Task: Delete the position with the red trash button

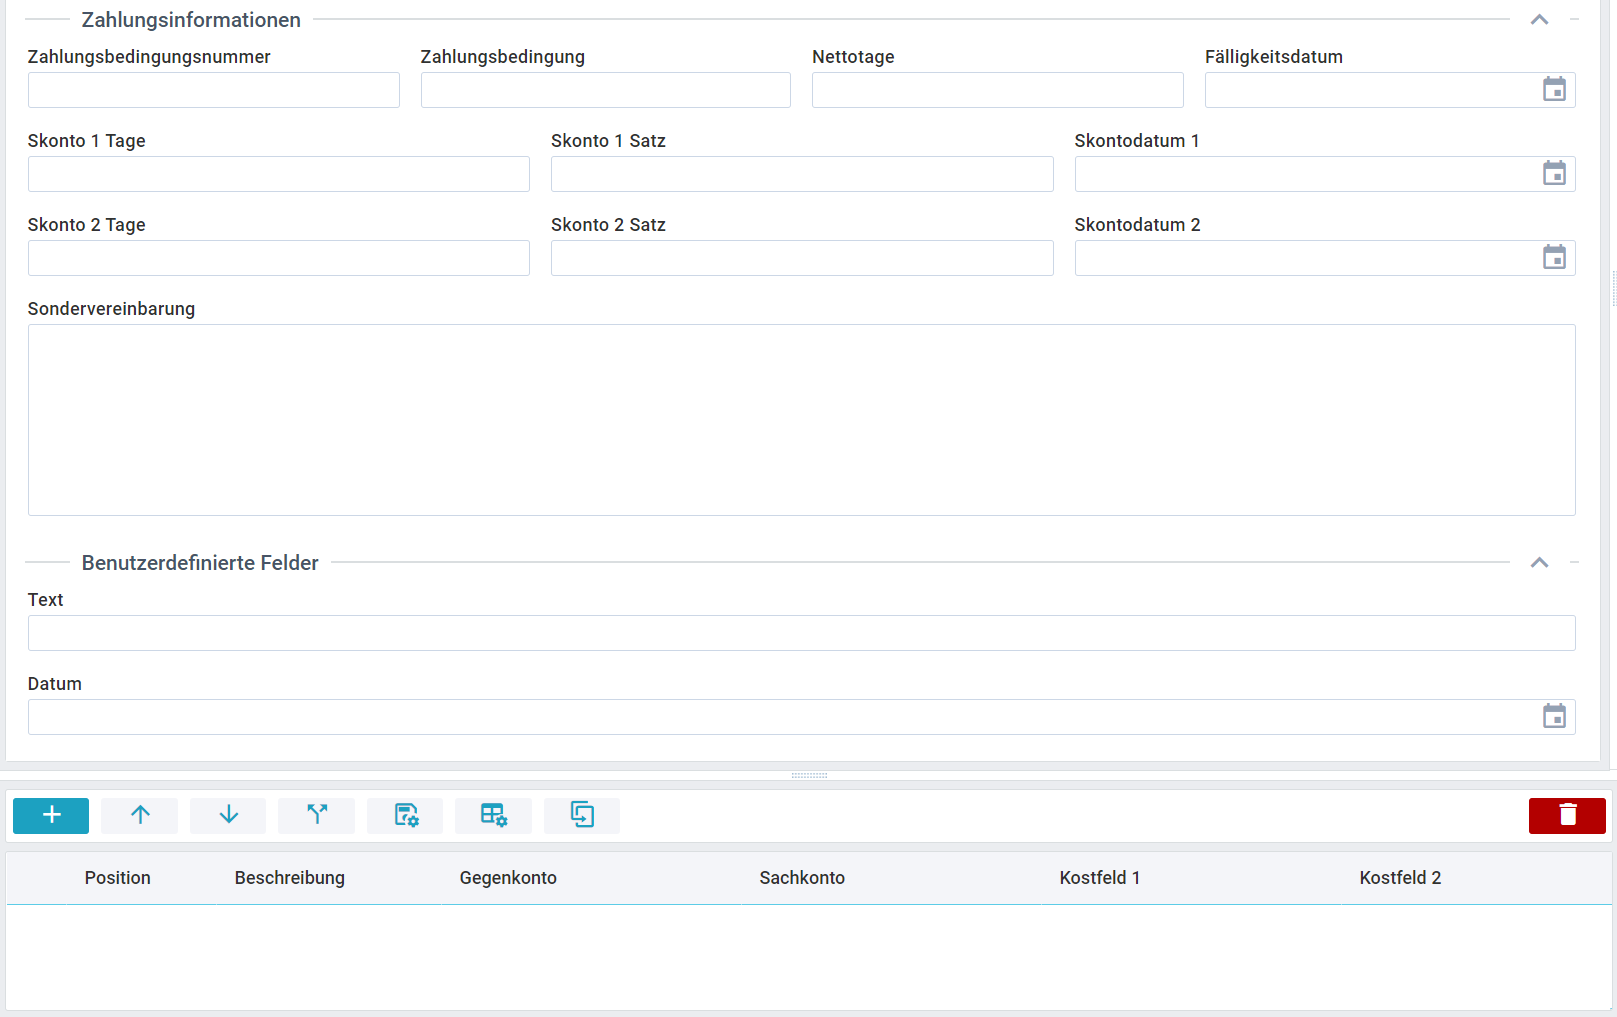Action: [x=1567, y=815]
